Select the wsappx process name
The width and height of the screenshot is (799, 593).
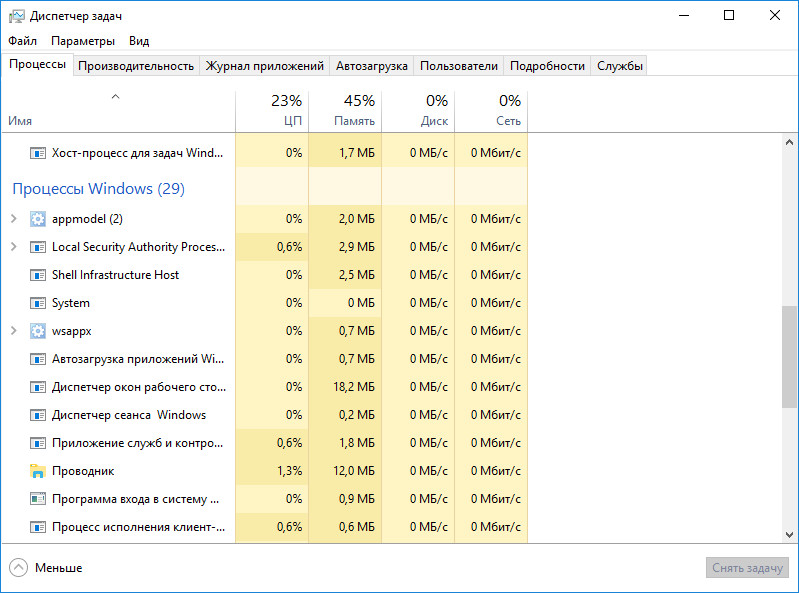click(71, 331)
